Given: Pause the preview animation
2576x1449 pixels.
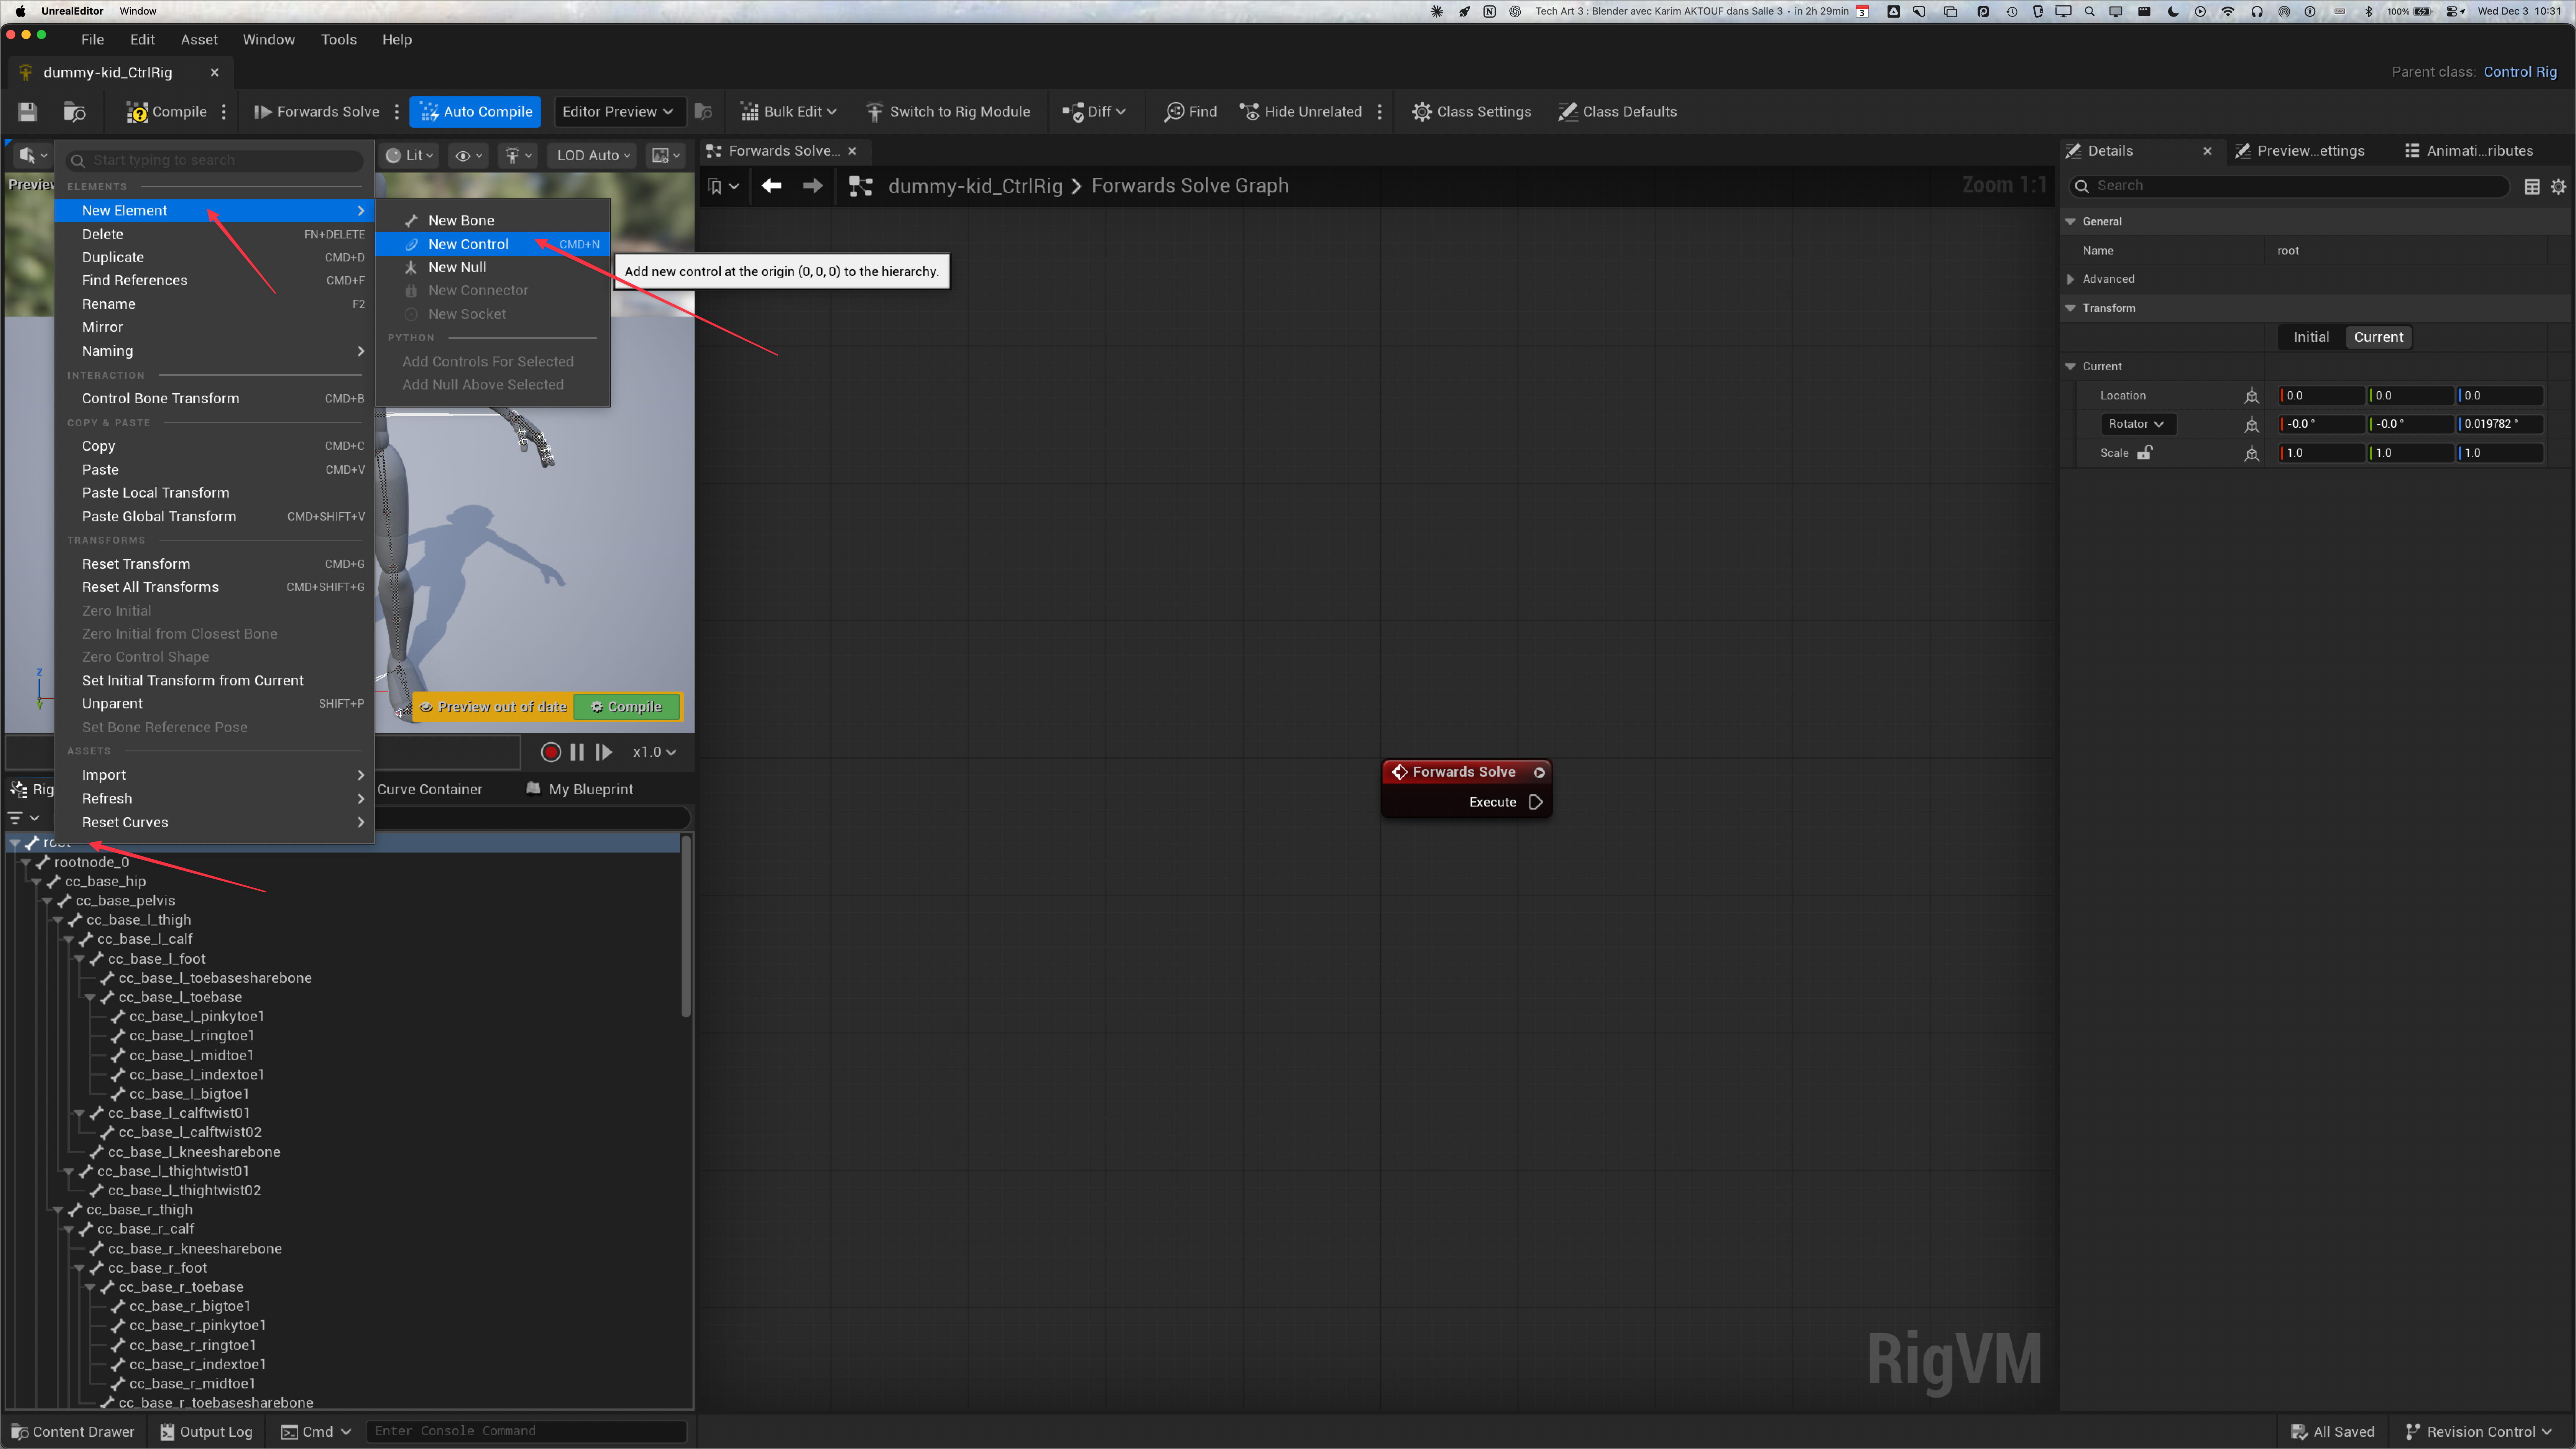Looking at the screenshot, I should pyautogui.click(x=577, y=752).
